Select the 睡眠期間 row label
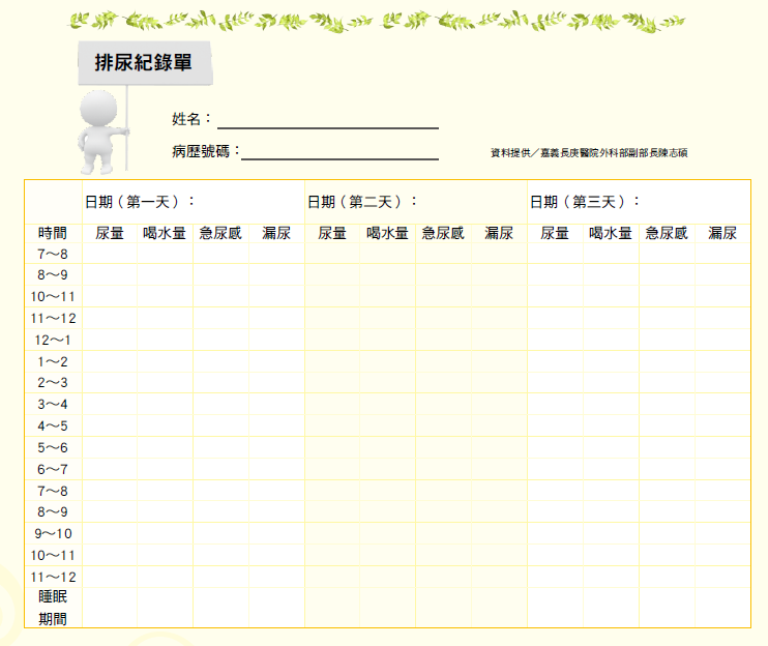Viewport: 768px width, 646px height. tap(53, 608)
